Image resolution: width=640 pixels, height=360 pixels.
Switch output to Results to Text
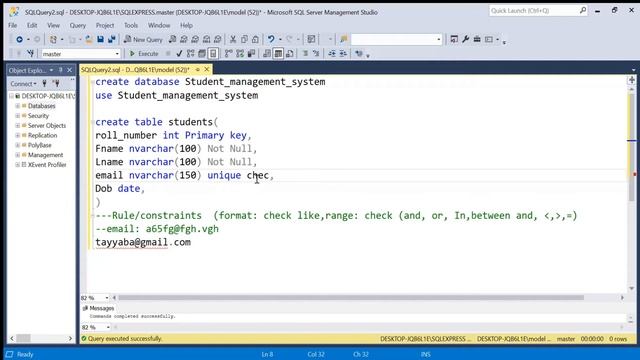pyautogui.click(x=267, y=53)
